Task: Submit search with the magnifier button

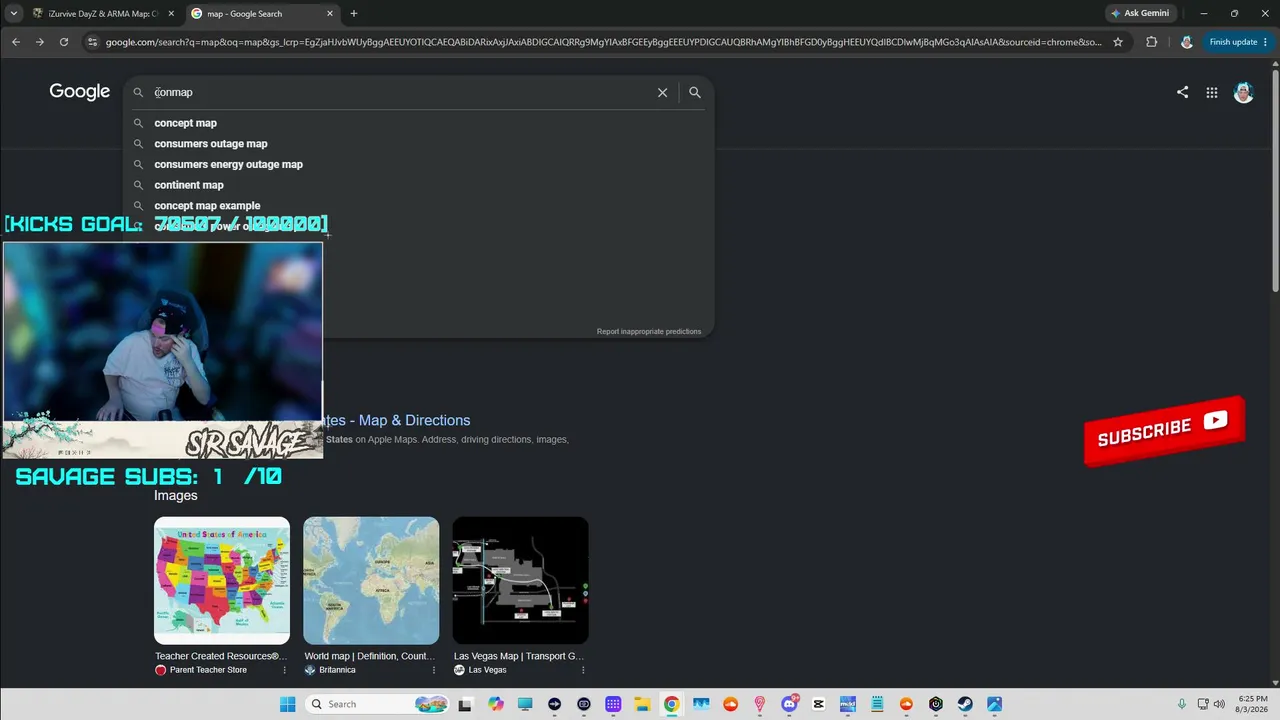Action: pyautogui.click(x=695, y=92)
